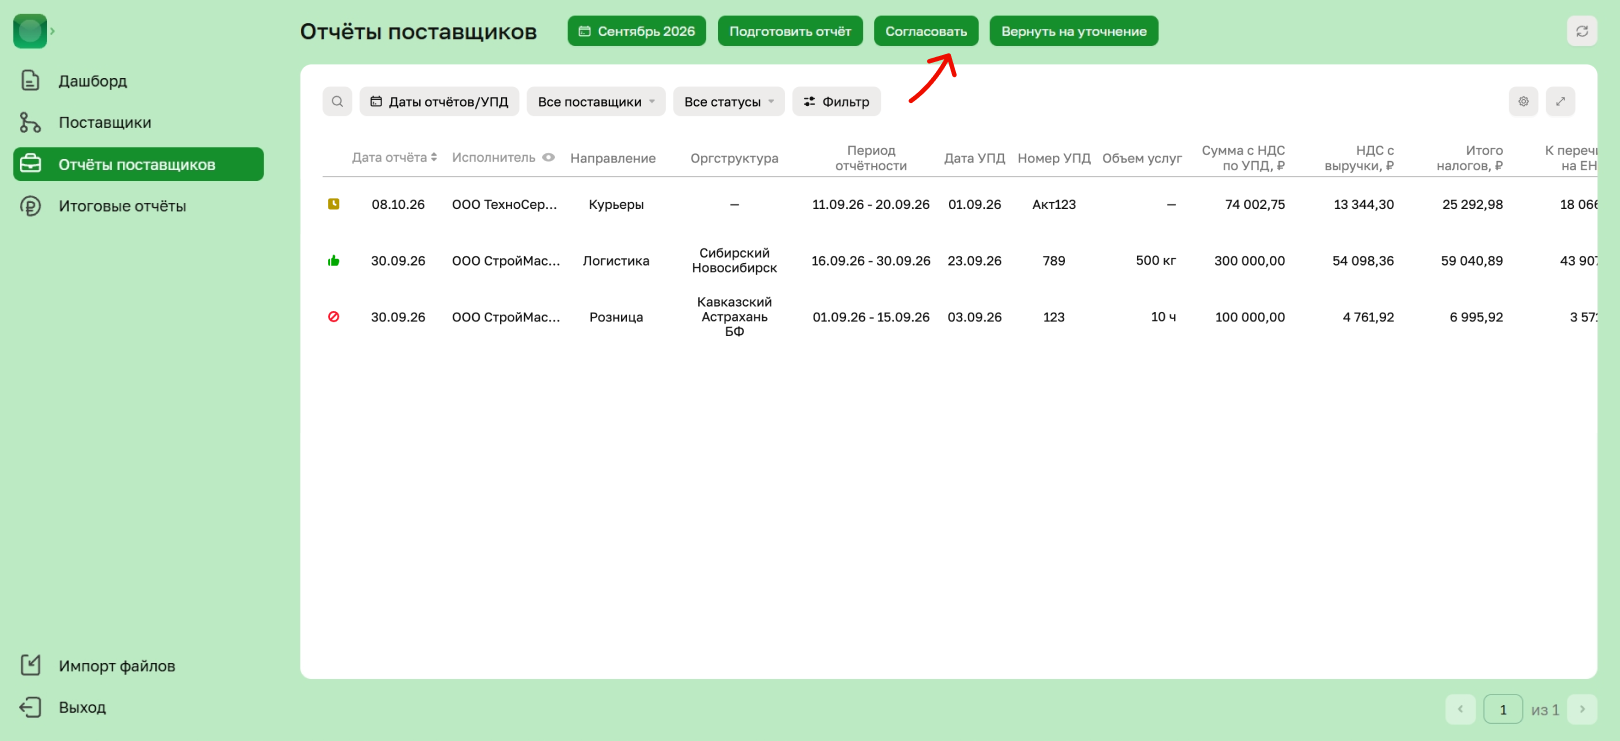Click the Согласовать button

coord(926,31)
